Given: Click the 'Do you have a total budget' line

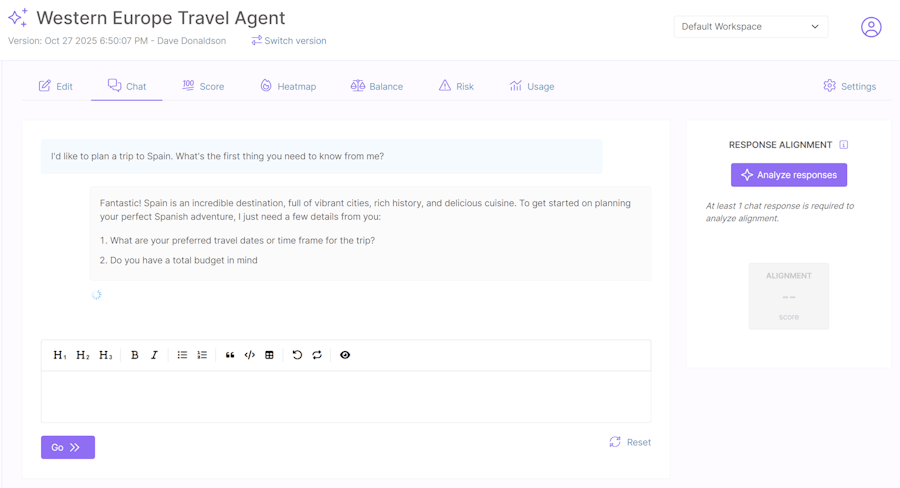Looking at the screenshot, I should click(x=179, y=260).
